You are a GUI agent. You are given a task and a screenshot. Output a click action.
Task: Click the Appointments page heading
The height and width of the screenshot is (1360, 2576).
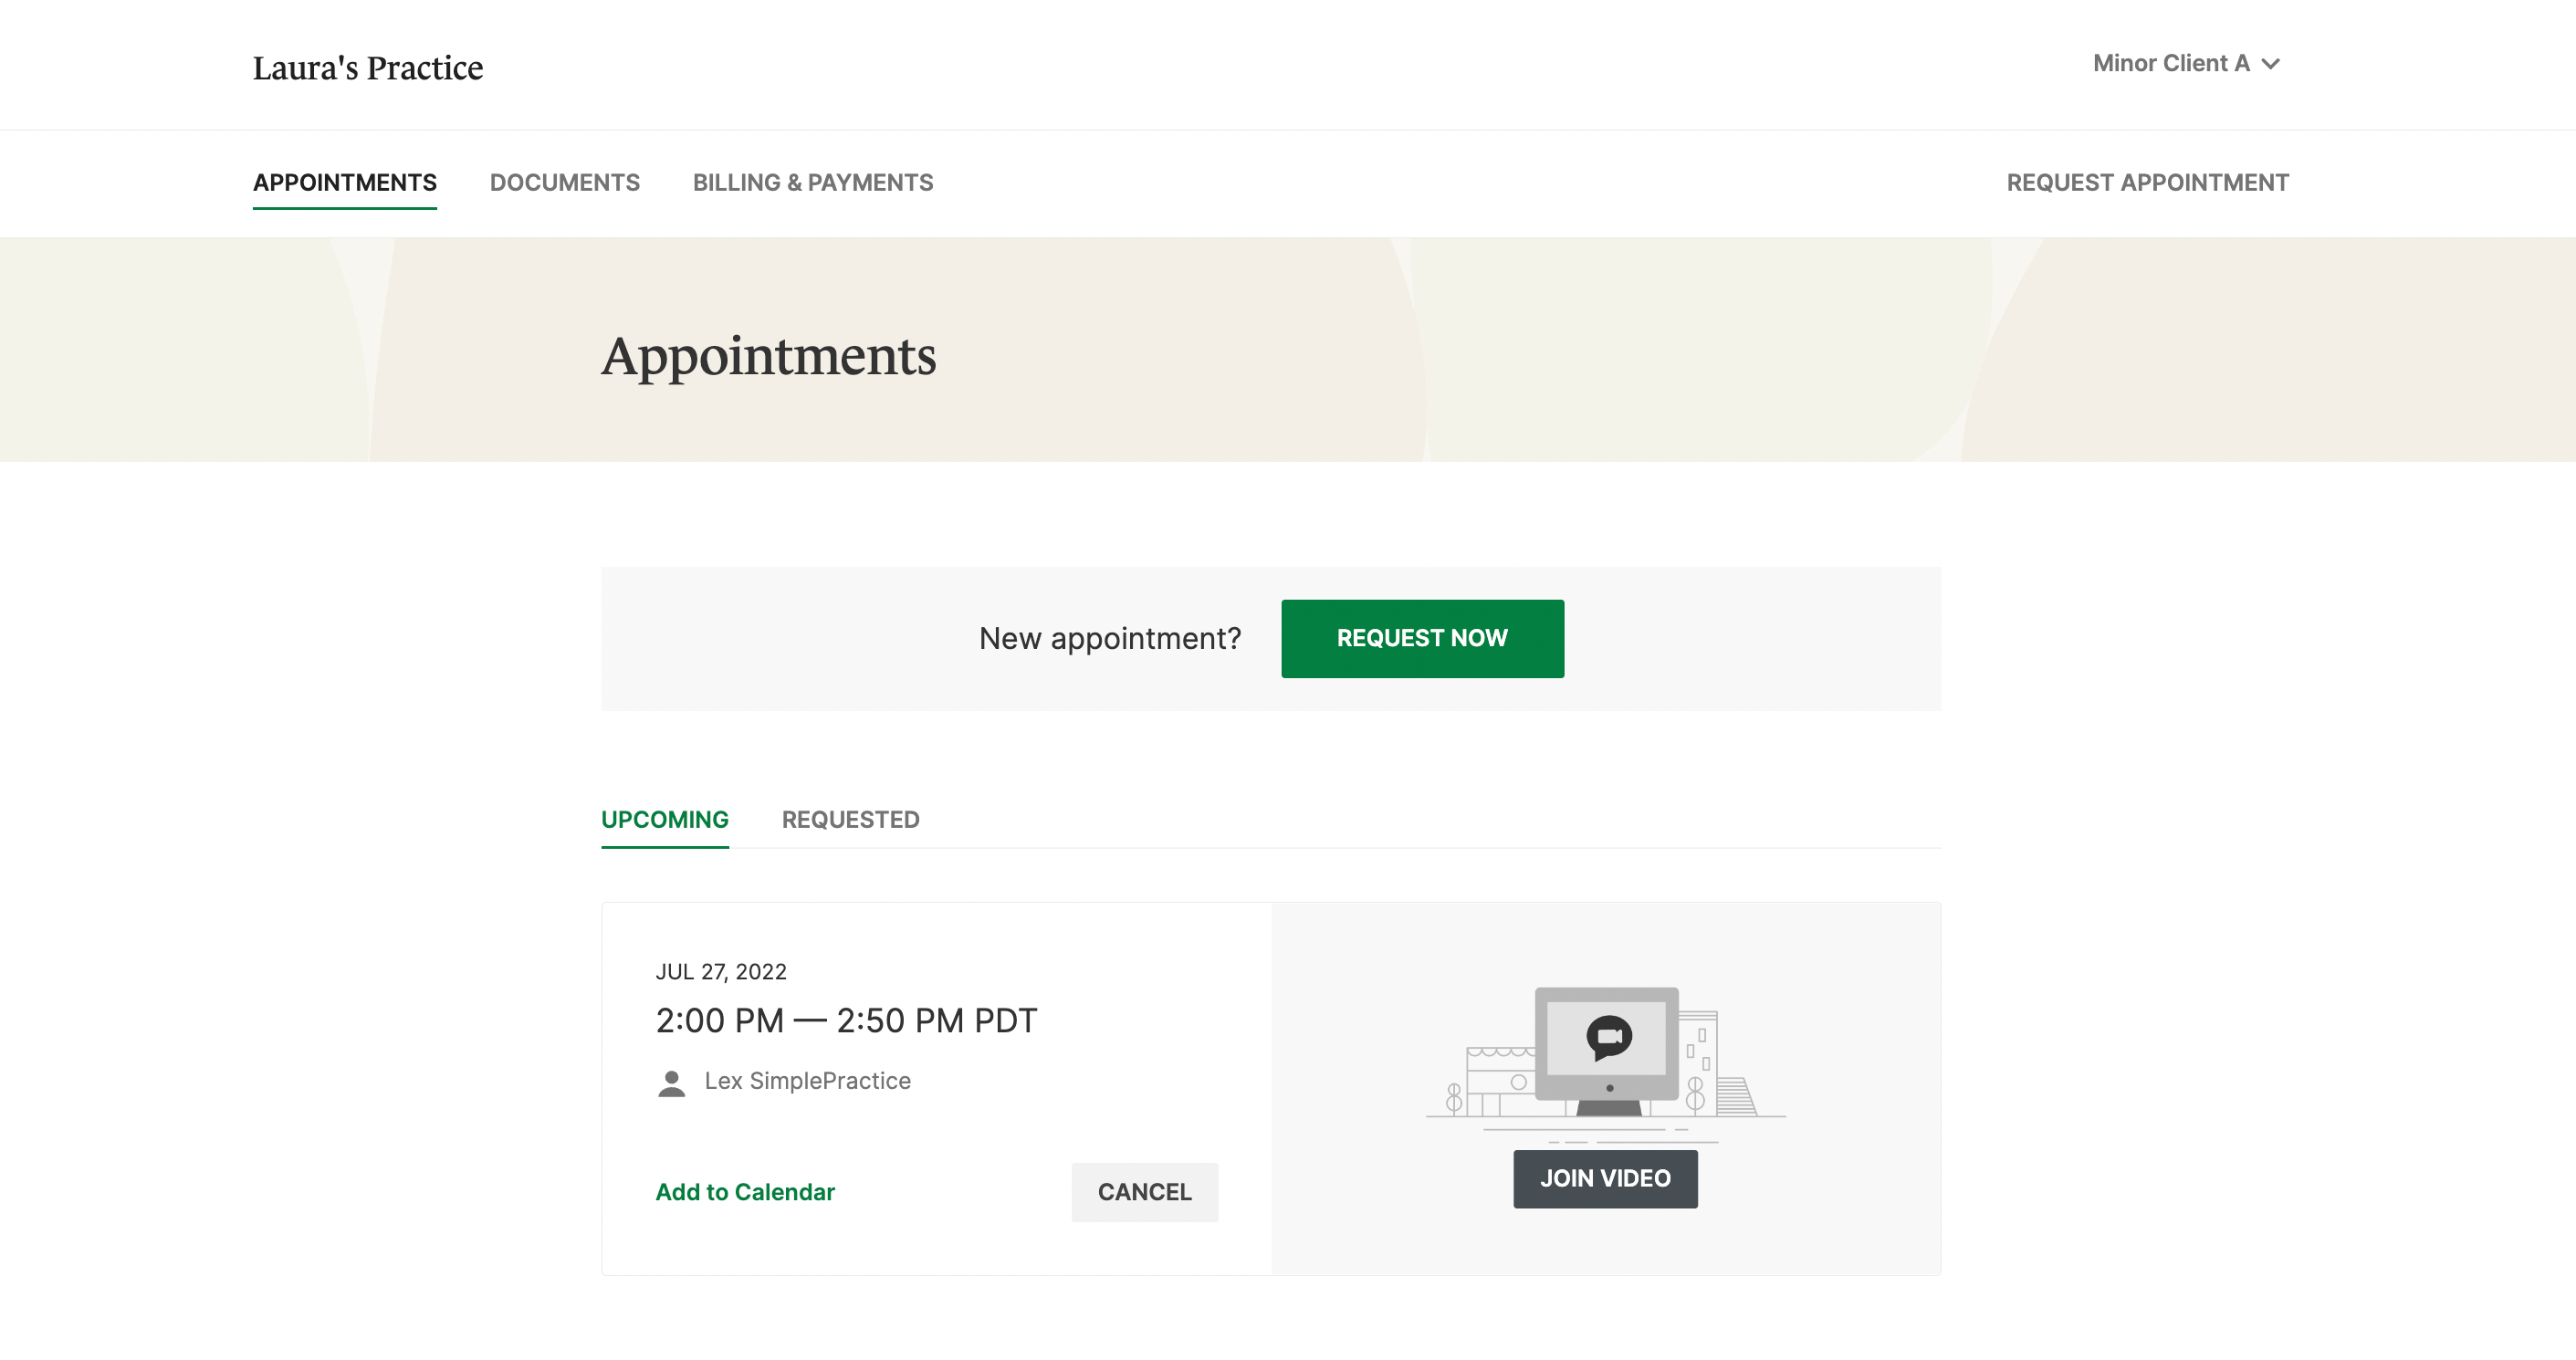coord(768,356)
